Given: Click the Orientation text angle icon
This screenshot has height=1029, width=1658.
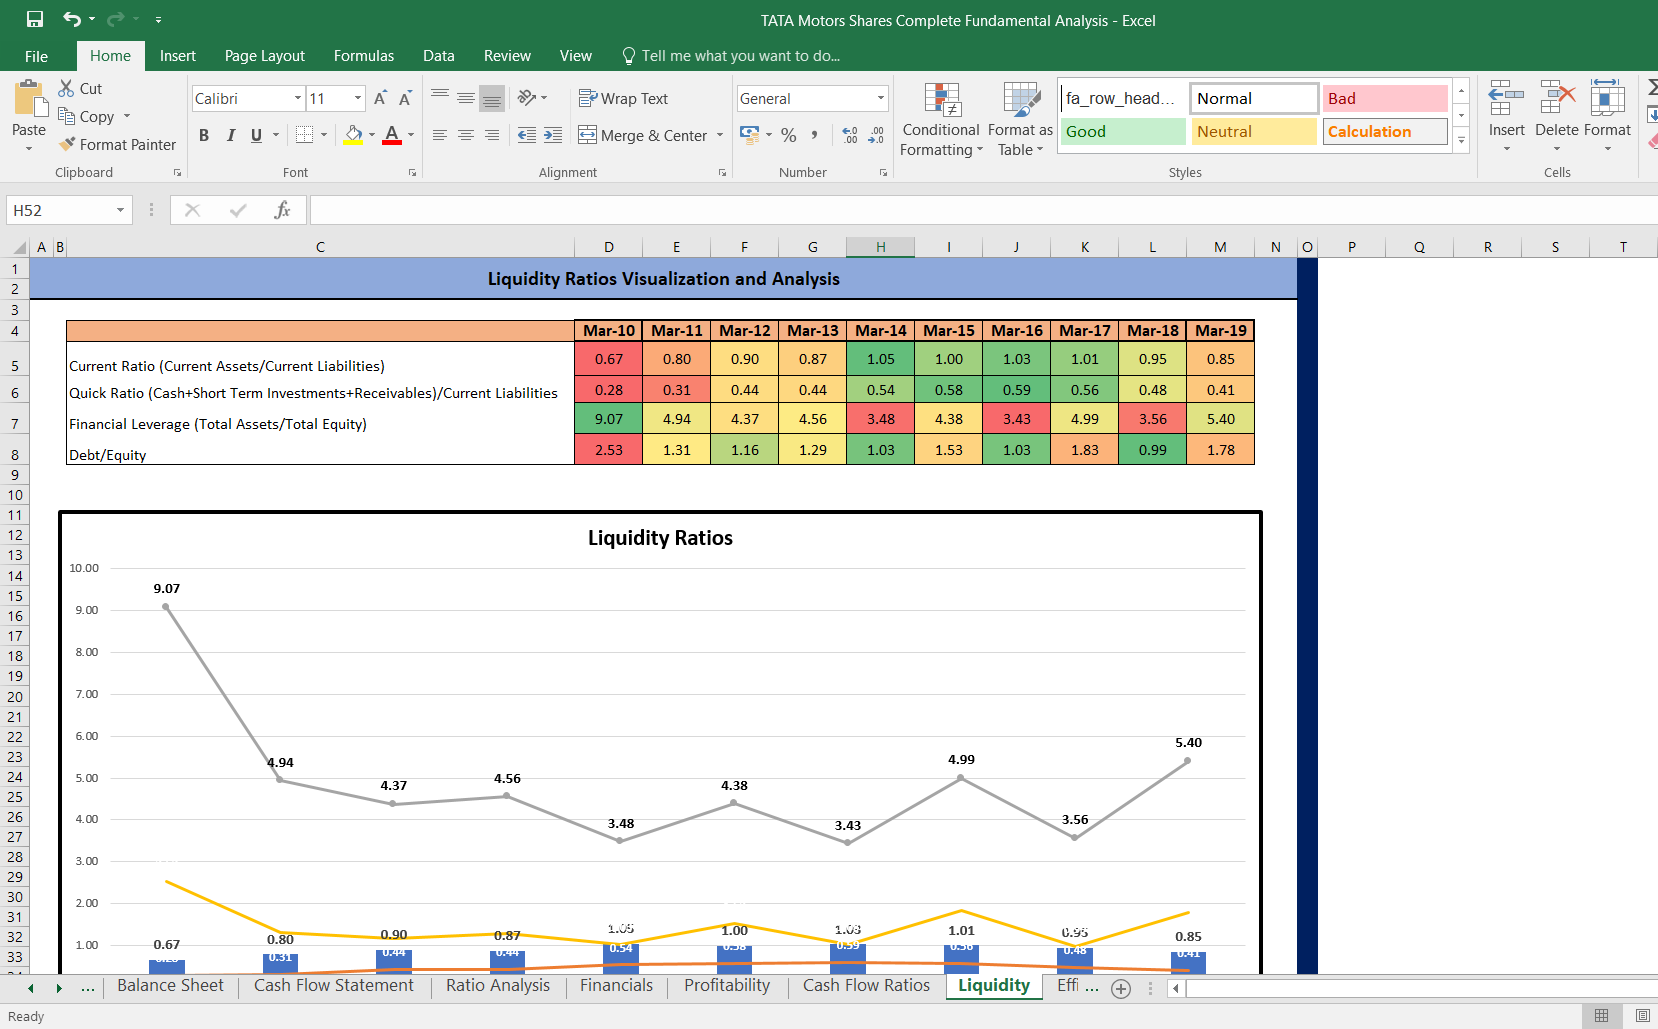Looking at the screenshot, I should (x=527, y=97).
